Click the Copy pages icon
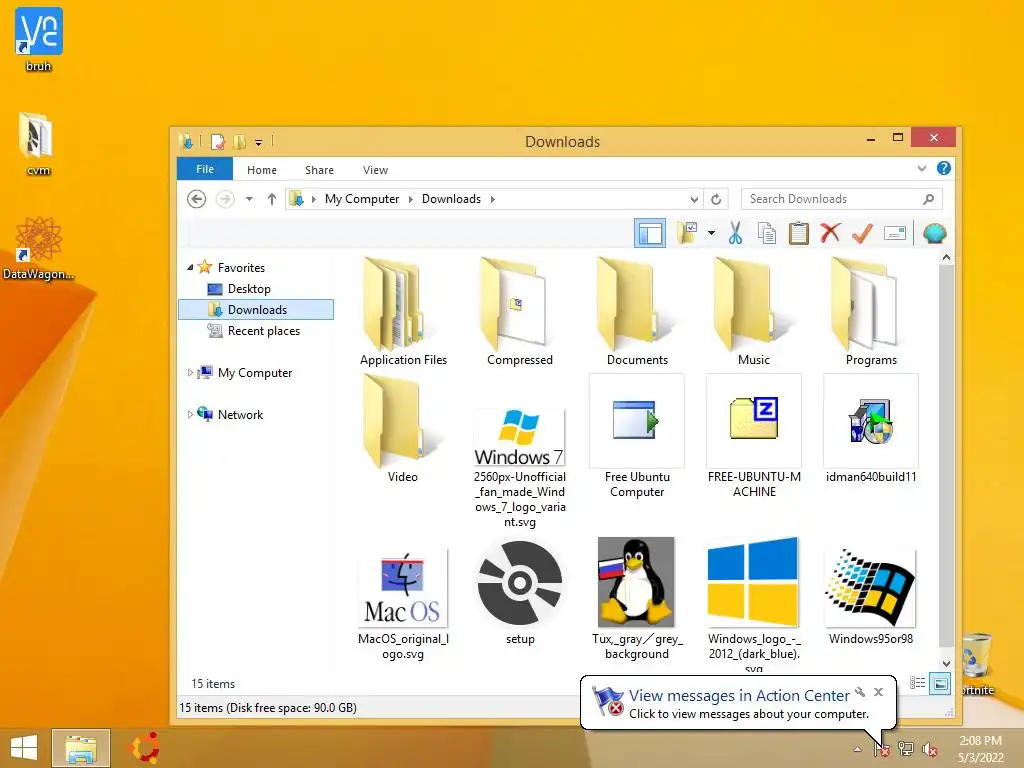Image resolution: width=1024 pixels, height=768 pixels. coord(767,233)
